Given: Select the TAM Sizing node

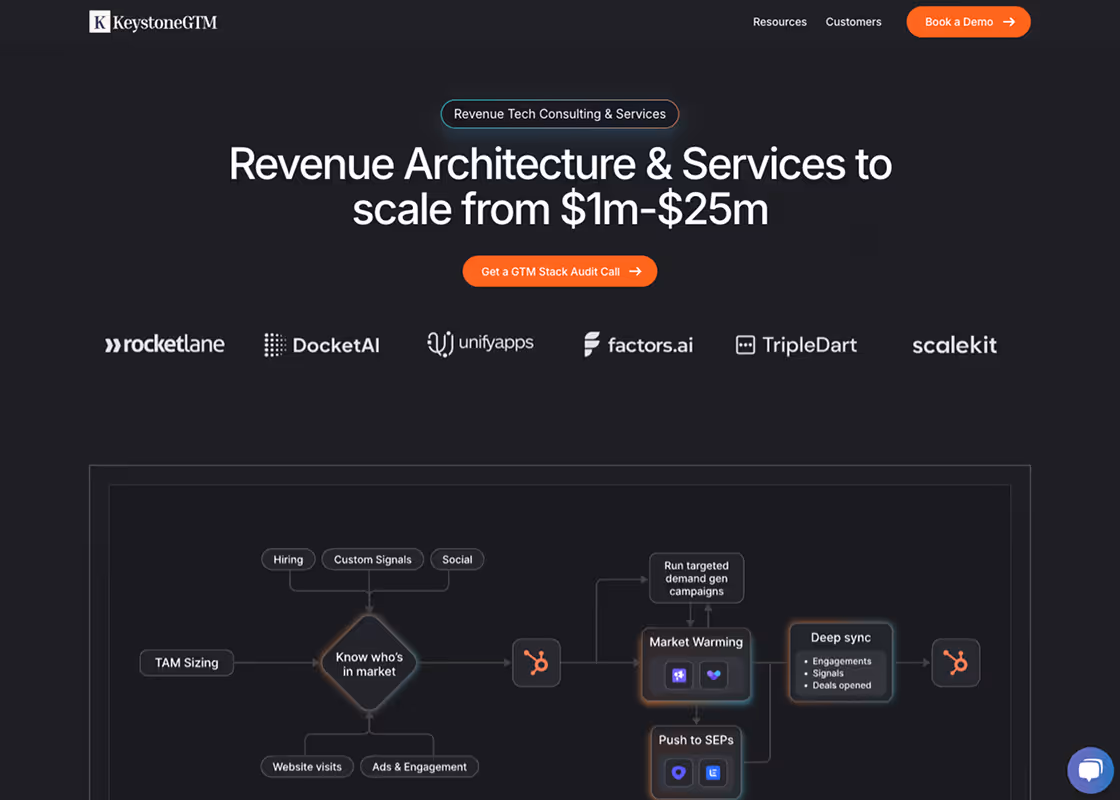Looking at the screenshot, I should (186, 662).
